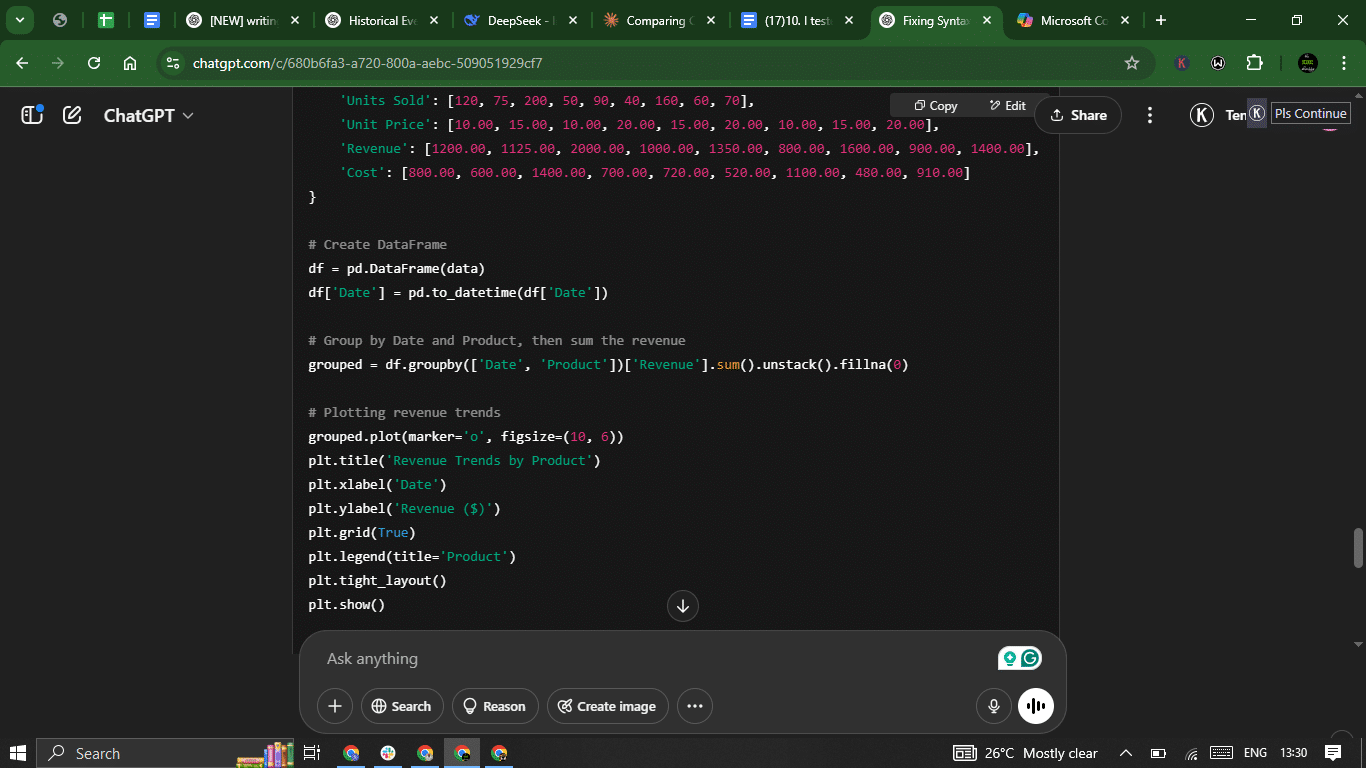Select the Create image option
Viewport: 1366px width, 768px height.
click(x=607, y=706)
